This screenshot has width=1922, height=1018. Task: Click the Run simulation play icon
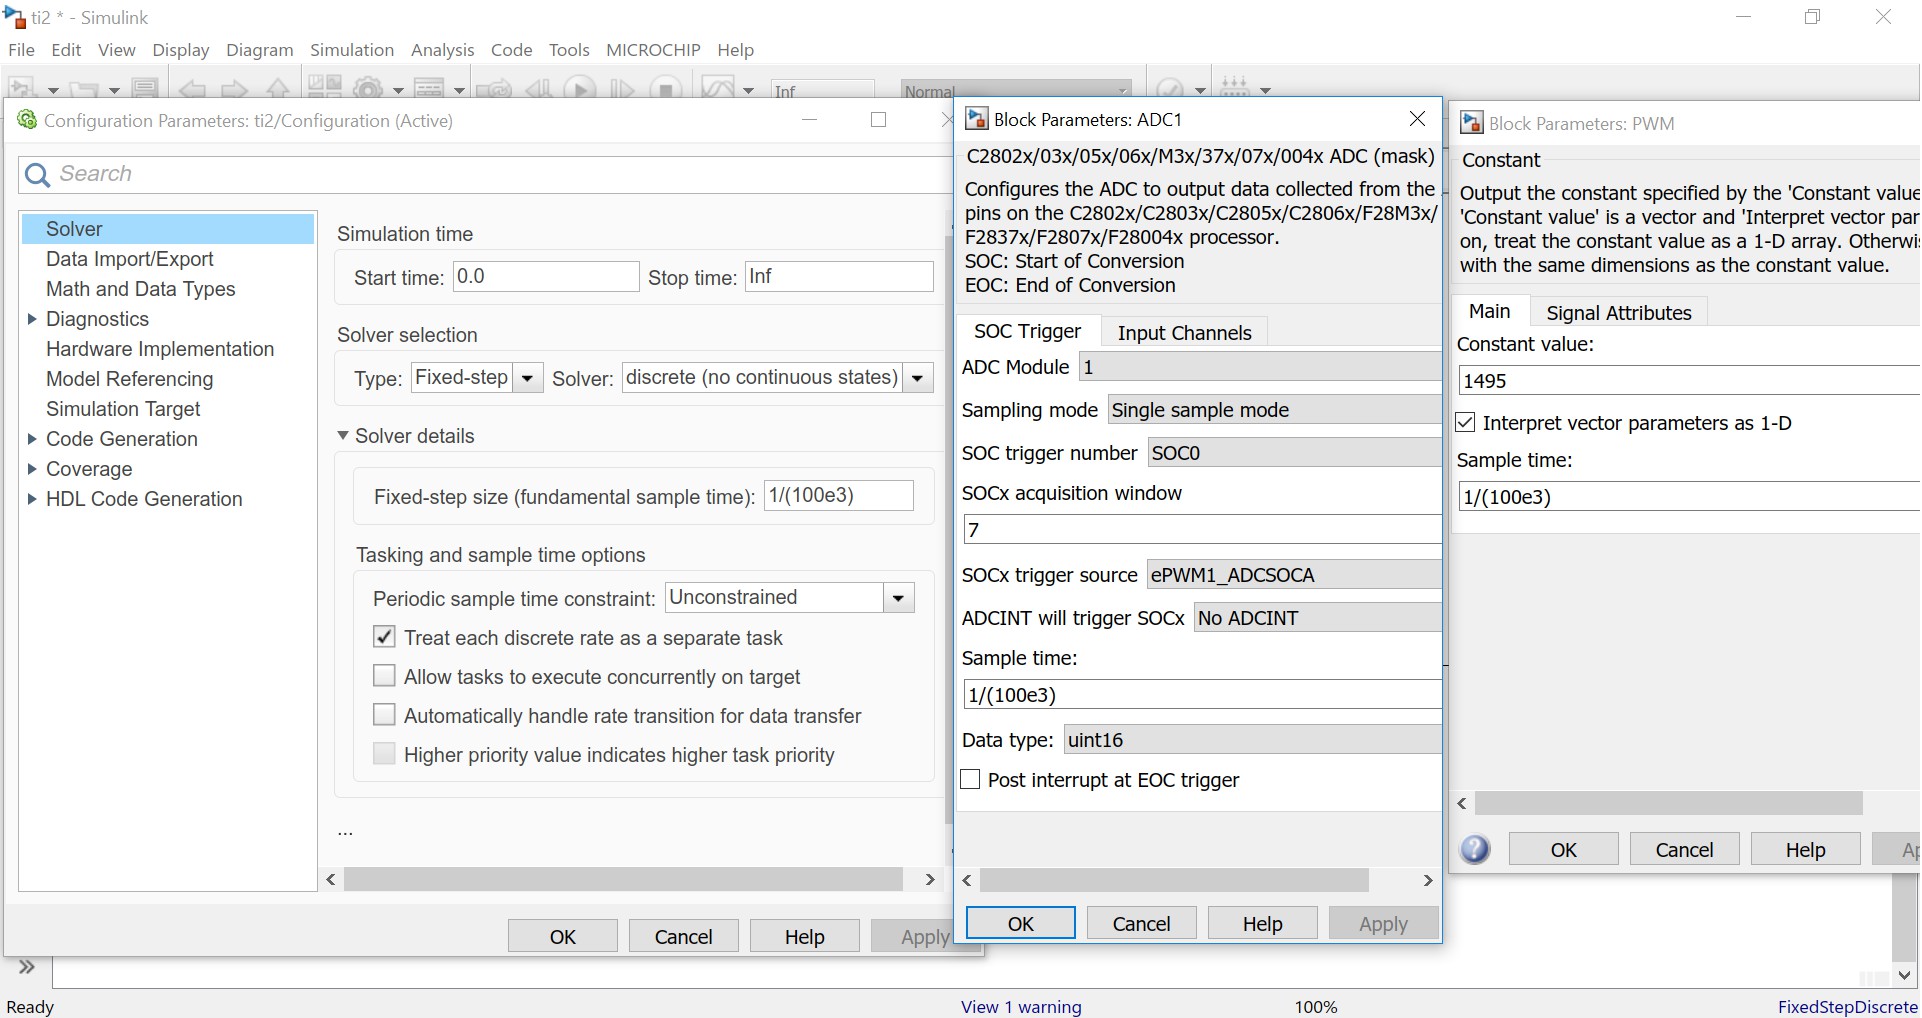pyautogui.click(x=580, y=89)
